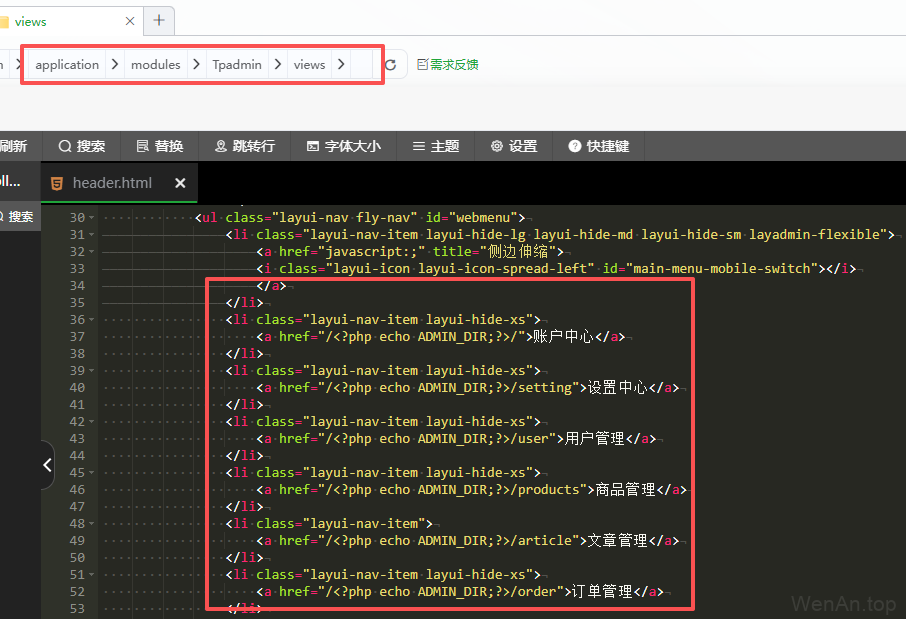This screenshot has width=906, height=619.
Task: Open a new tab with plus button
Action: point(159,21)
